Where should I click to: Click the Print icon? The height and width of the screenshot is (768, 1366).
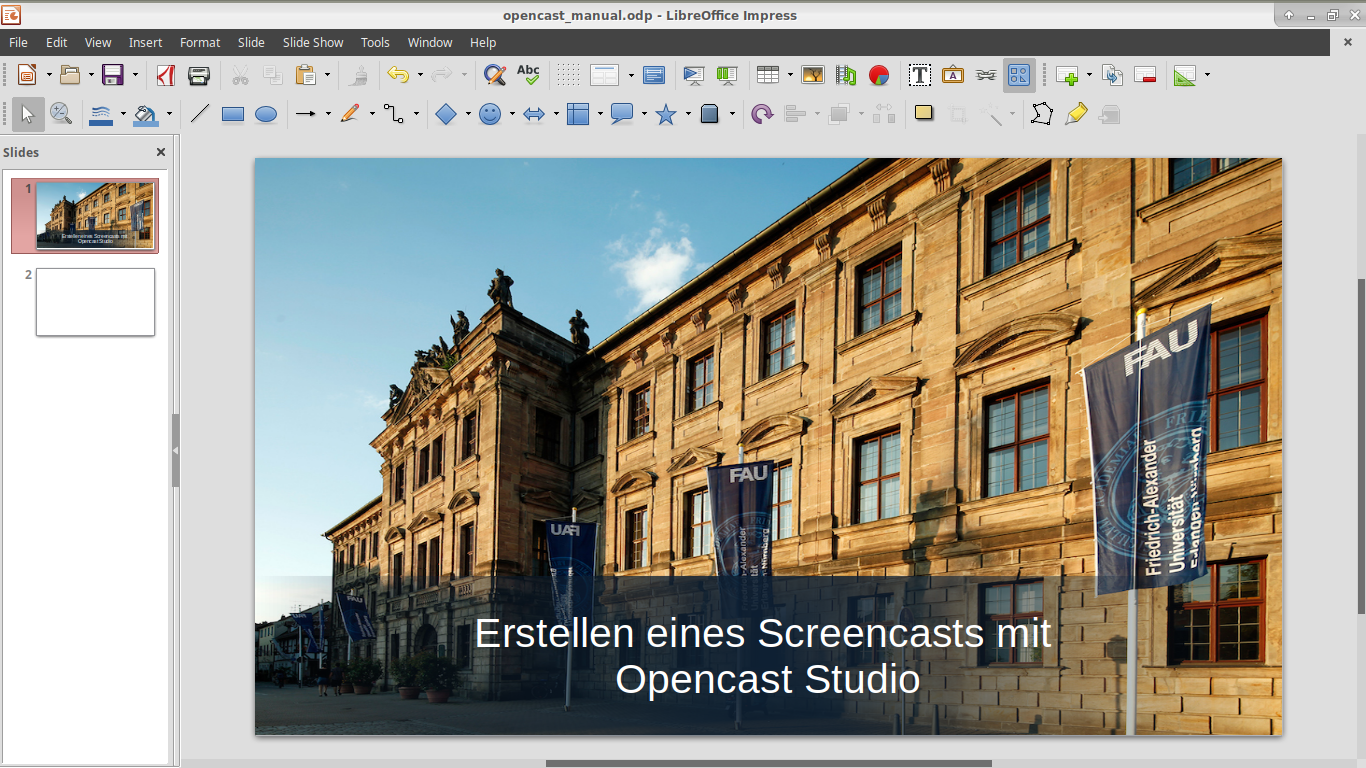(x=199, y=75)
